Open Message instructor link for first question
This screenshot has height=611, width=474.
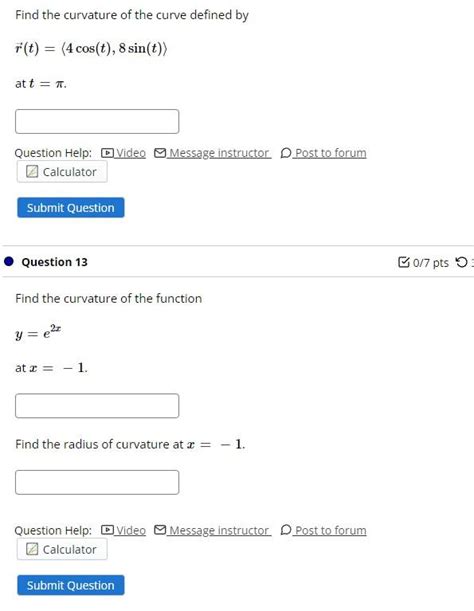[x=219, y=153]
